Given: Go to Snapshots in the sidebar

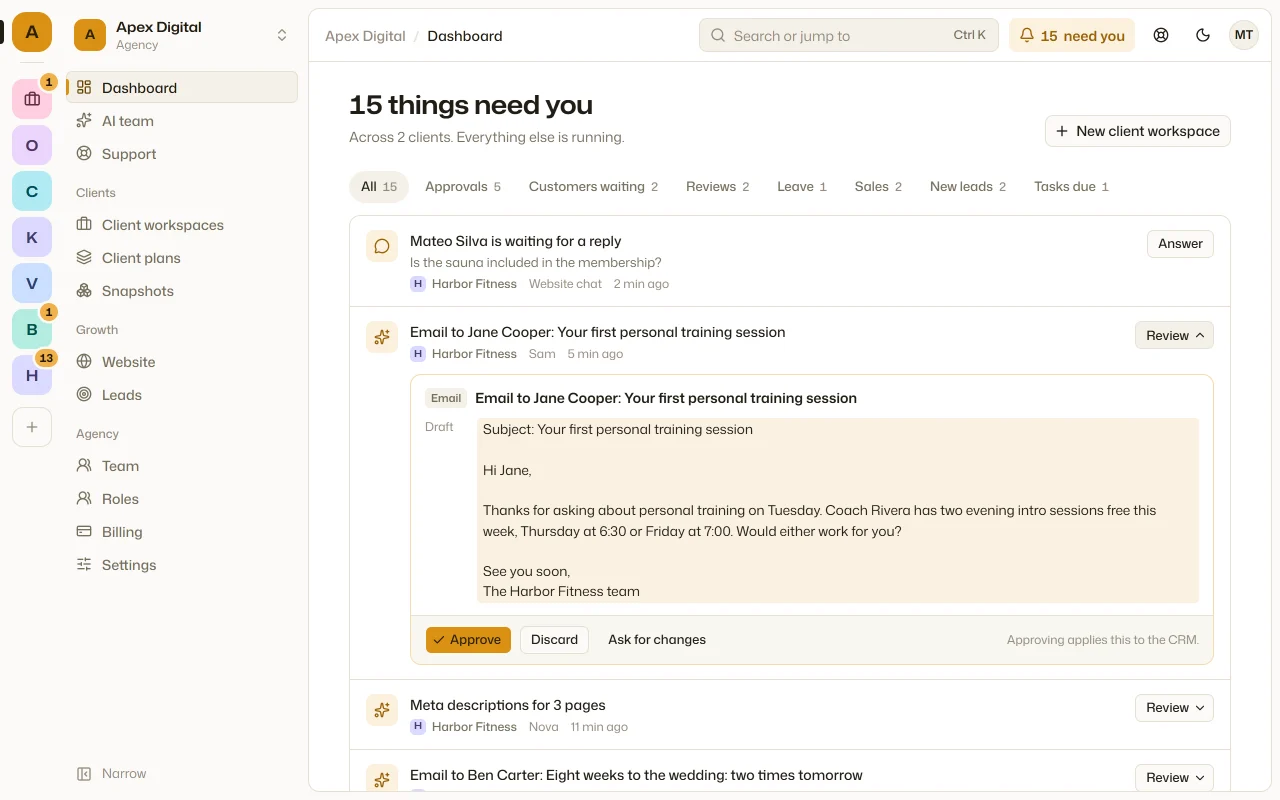Looking at the screenshot, I should tap(182, 291).
